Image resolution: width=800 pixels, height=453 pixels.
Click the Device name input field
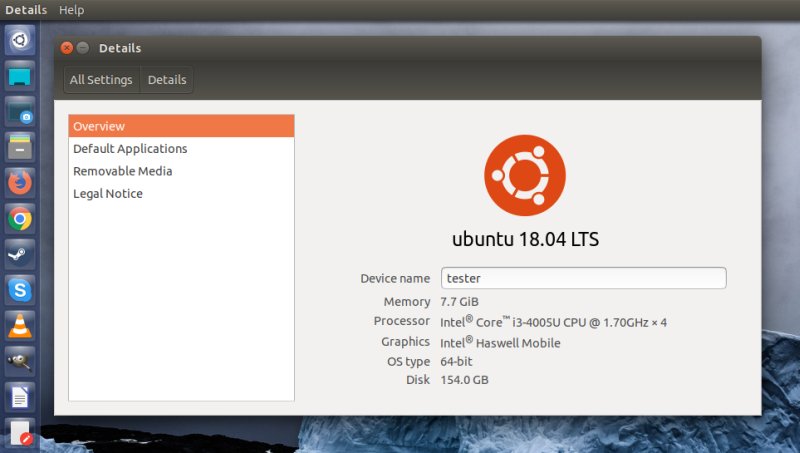click(x=584, y=278)
